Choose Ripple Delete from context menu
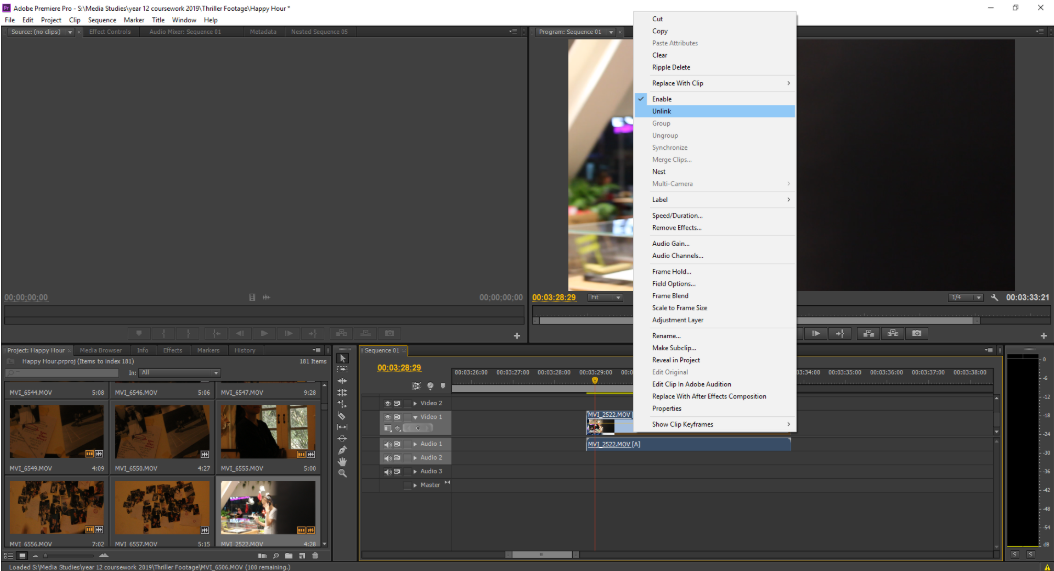Screen dimensions: 1054x571 (x=715, y=67)
